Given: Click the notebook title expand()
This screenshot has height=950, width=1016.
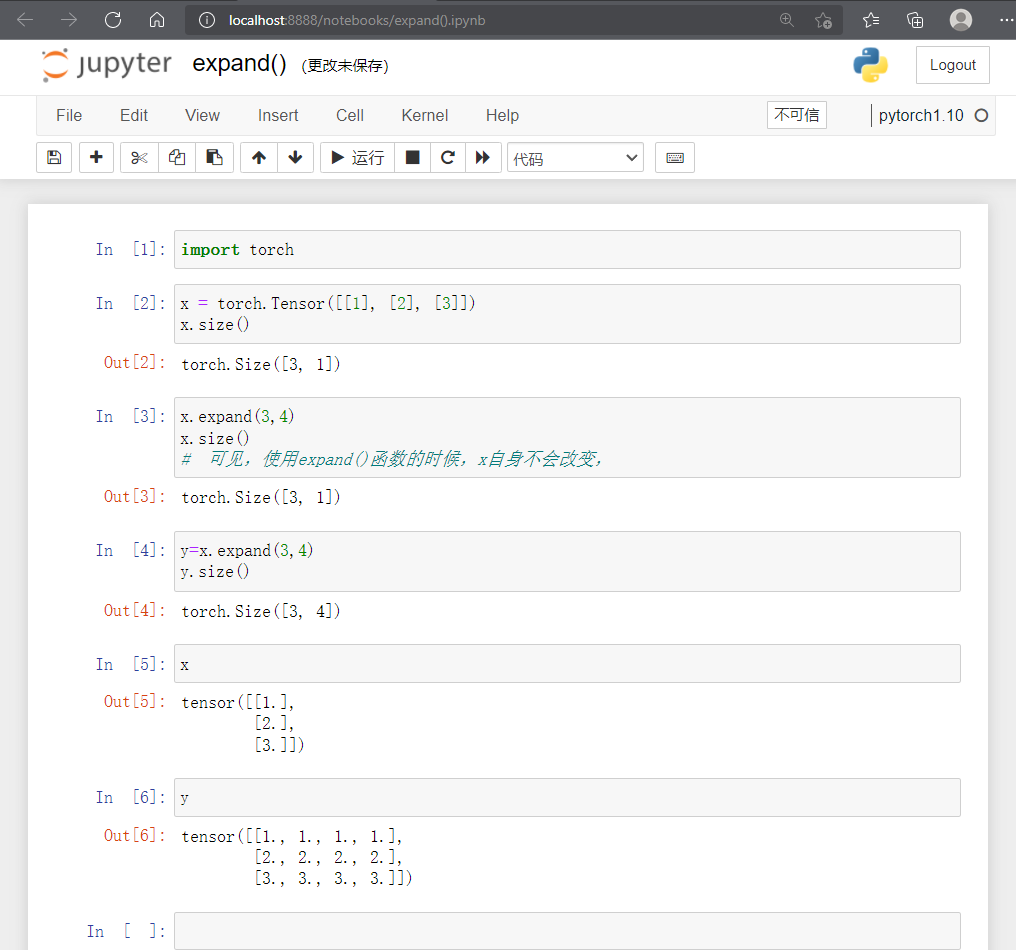Looking at the screenshot, I should click(x=239, y=63).
